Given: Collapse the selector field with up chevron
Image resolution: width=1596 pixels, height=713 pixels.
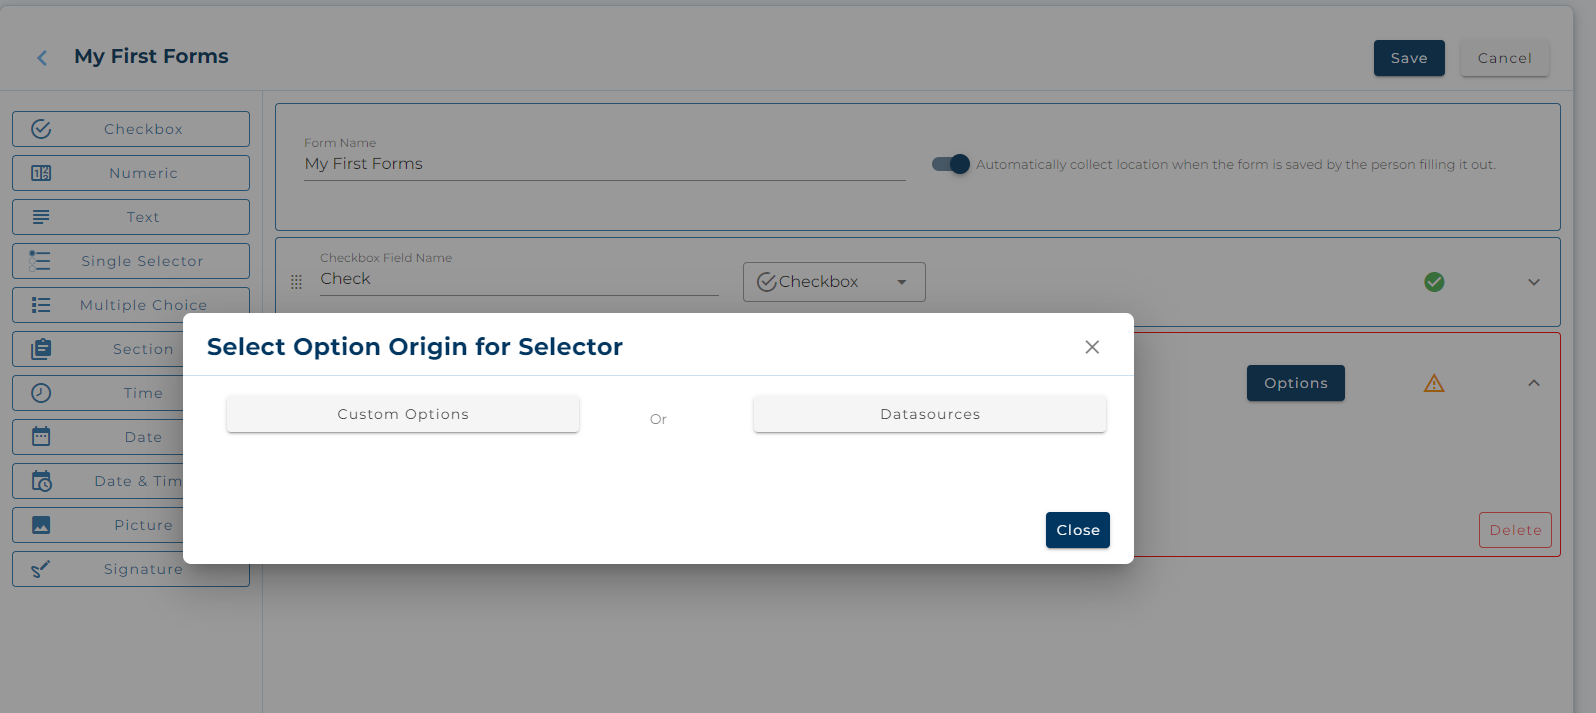Looking at the screenshot, I should coord(1534,383).
